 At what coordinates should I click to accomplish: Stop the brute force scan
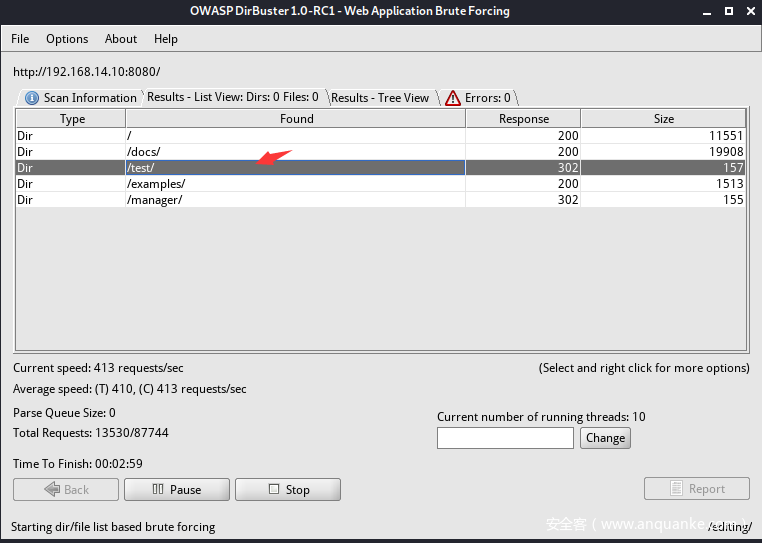tap(288, 489)
